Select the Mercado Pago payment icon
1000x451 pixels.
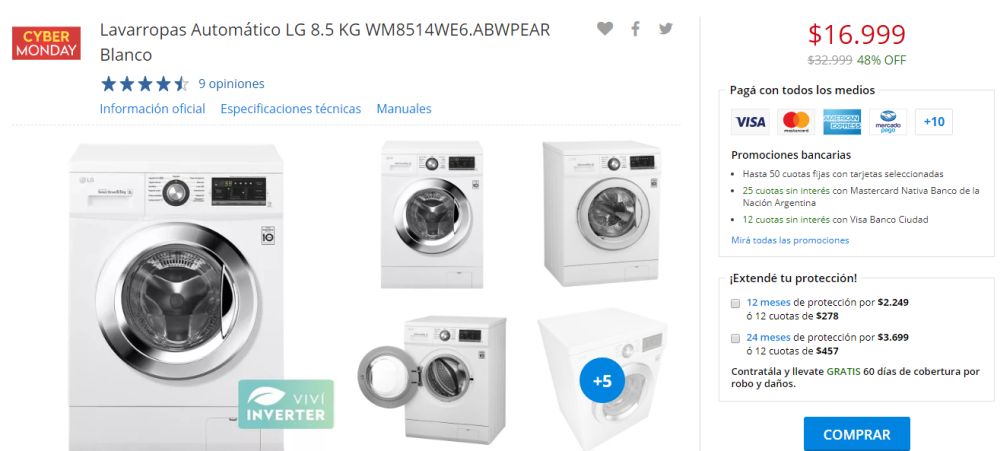[x=888, y=122]
